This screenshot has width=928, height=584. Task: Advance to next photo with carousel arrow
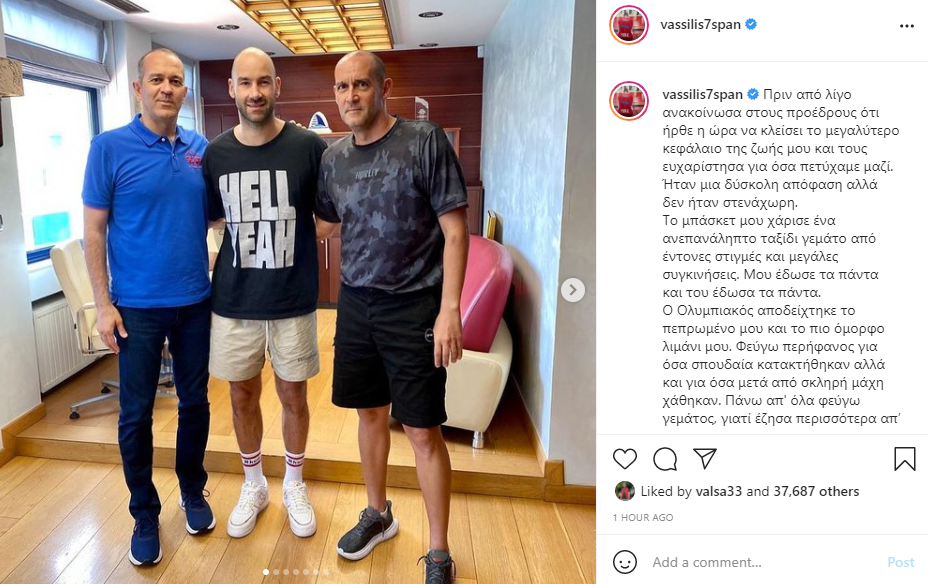(573, 290)
